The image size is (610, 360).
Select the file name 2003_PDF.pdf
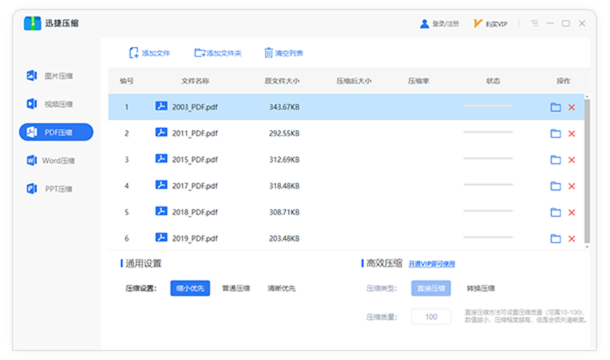195,107
